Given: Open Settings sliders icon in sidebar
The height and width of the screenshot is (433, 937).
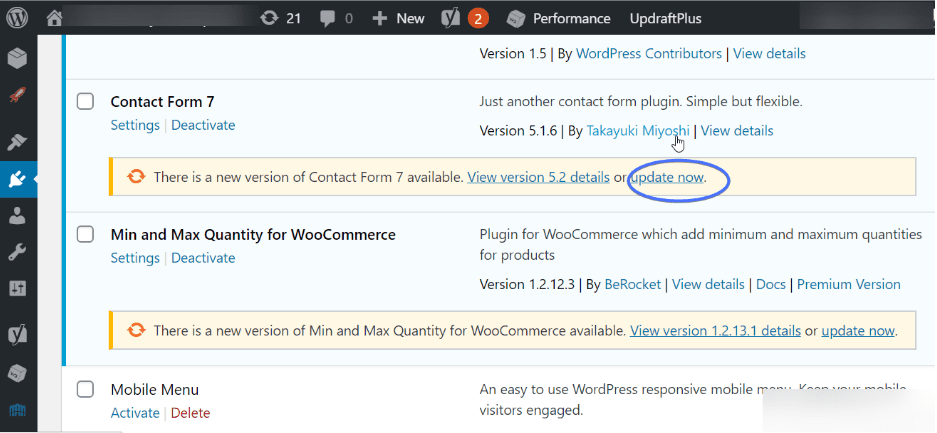Looking at the screenshot, I should (18, 289).
